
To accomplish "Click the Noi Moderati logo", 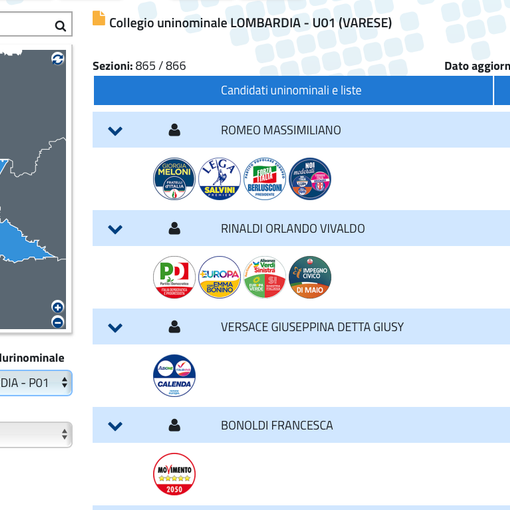I will 310,179.
